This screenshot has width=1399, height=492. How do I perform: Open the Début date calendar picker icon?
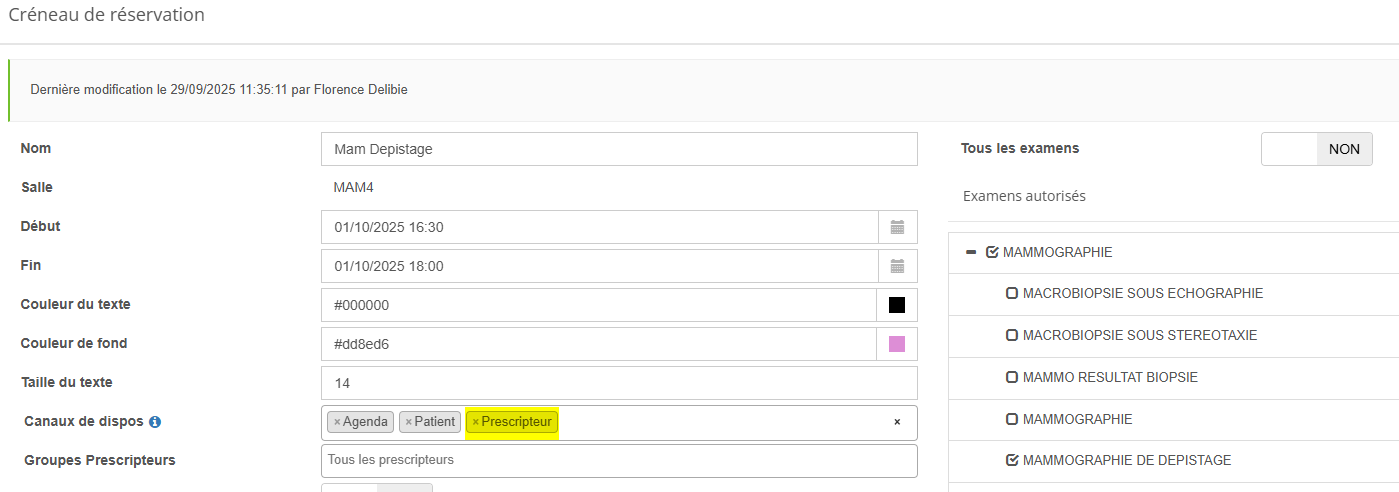click(897, 227)
